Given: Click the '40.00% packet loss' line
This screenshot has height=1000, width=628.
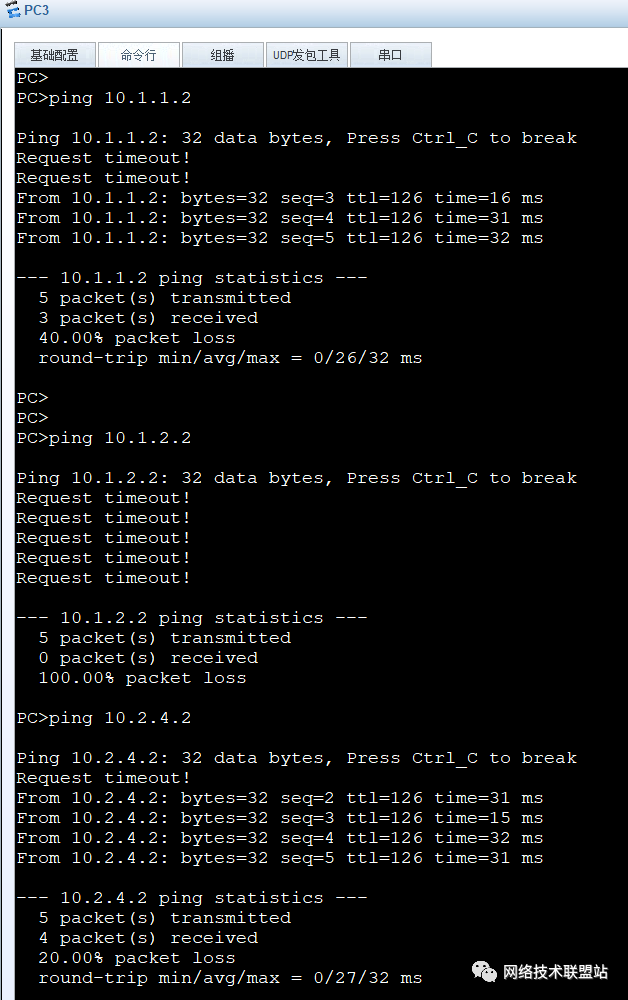Looking at the screenshot, I should 136,338.
